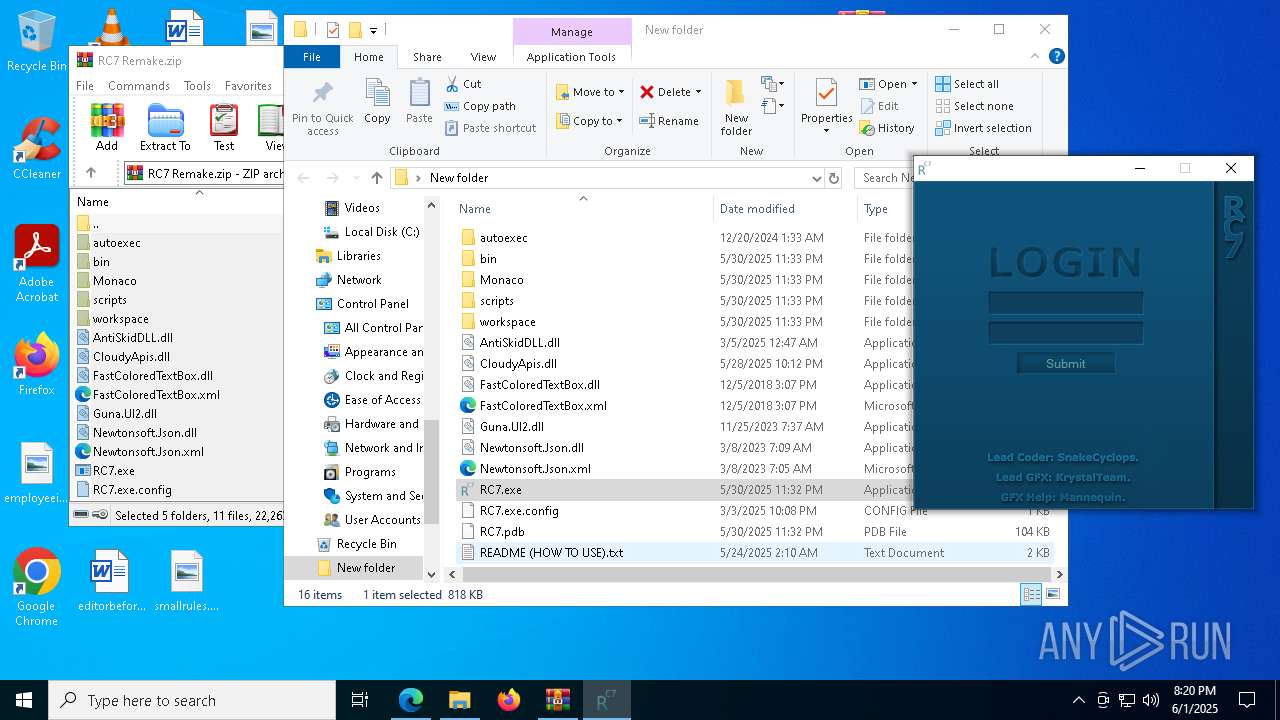Open the Copy to dropdown
Image resolution: width=1280 pixels, height=720 pixels.
590,121
